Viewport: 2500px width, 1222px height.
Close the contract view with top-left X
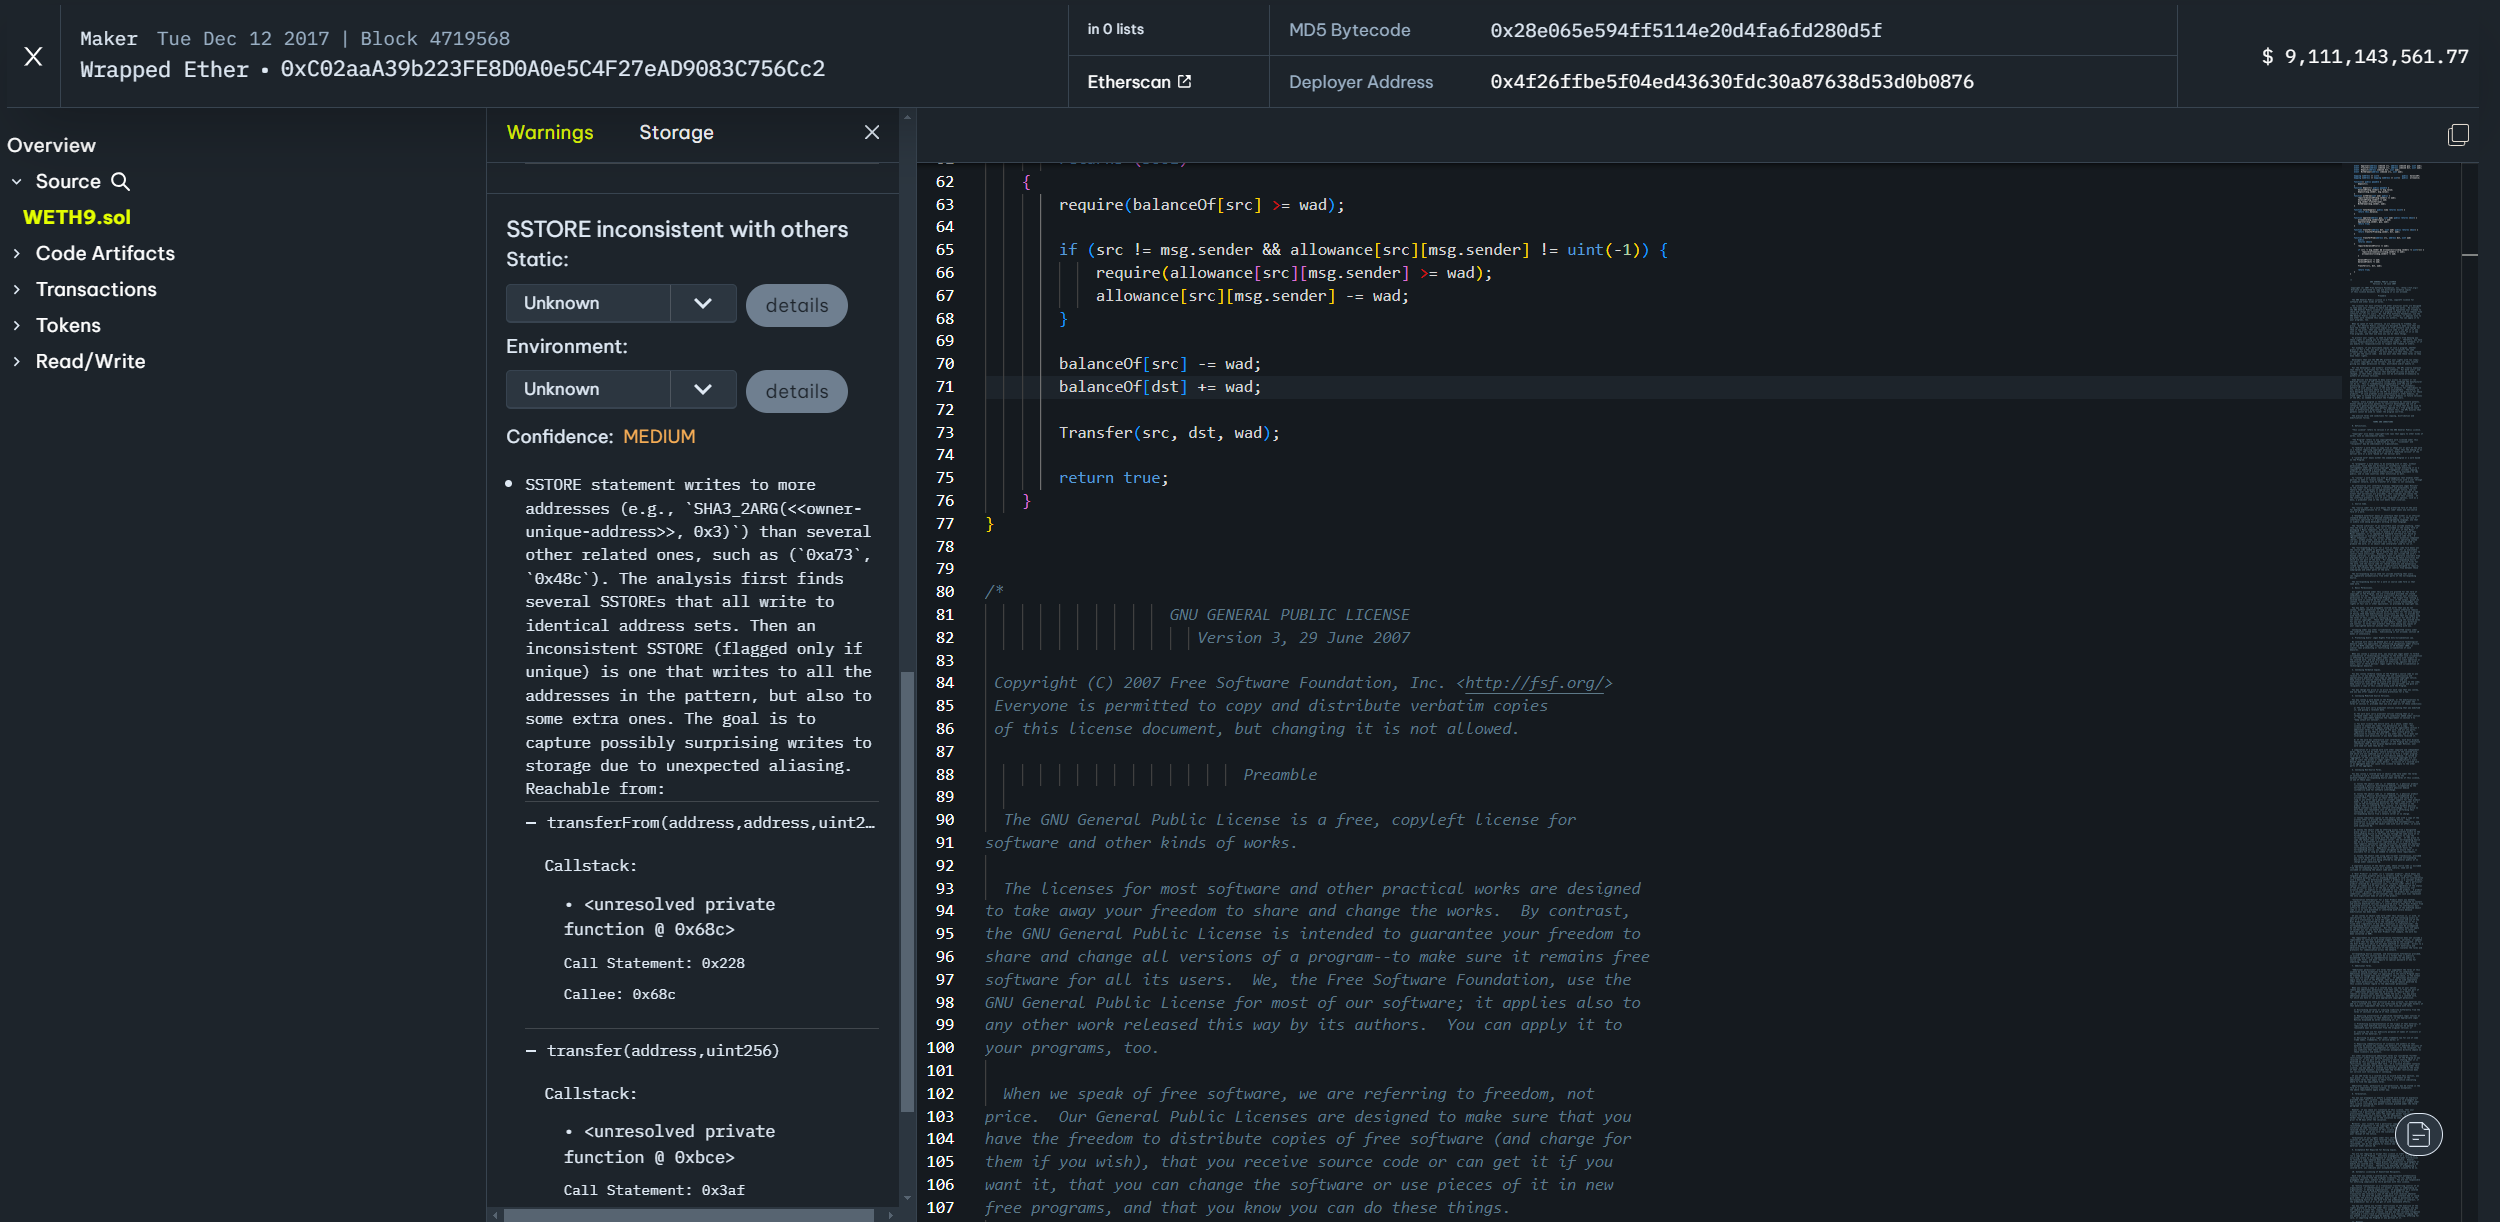pos(33,56)
